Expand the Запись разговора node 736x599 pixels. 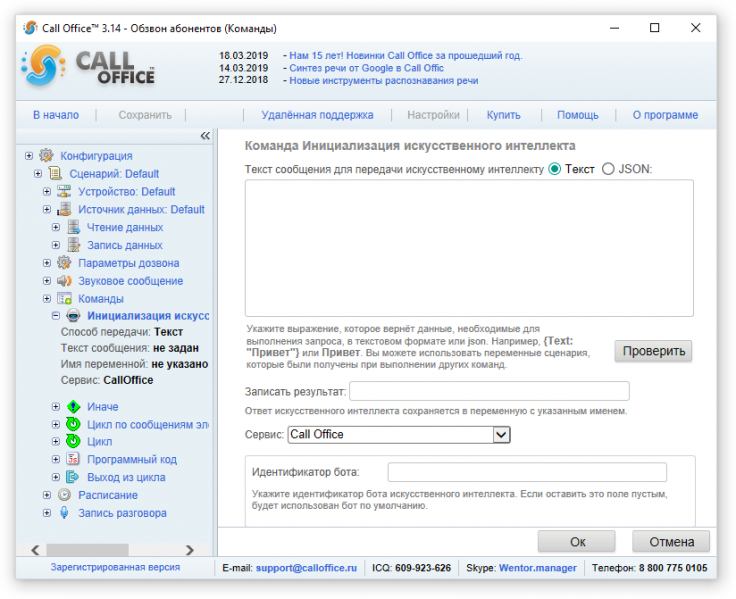pos(47,513)
